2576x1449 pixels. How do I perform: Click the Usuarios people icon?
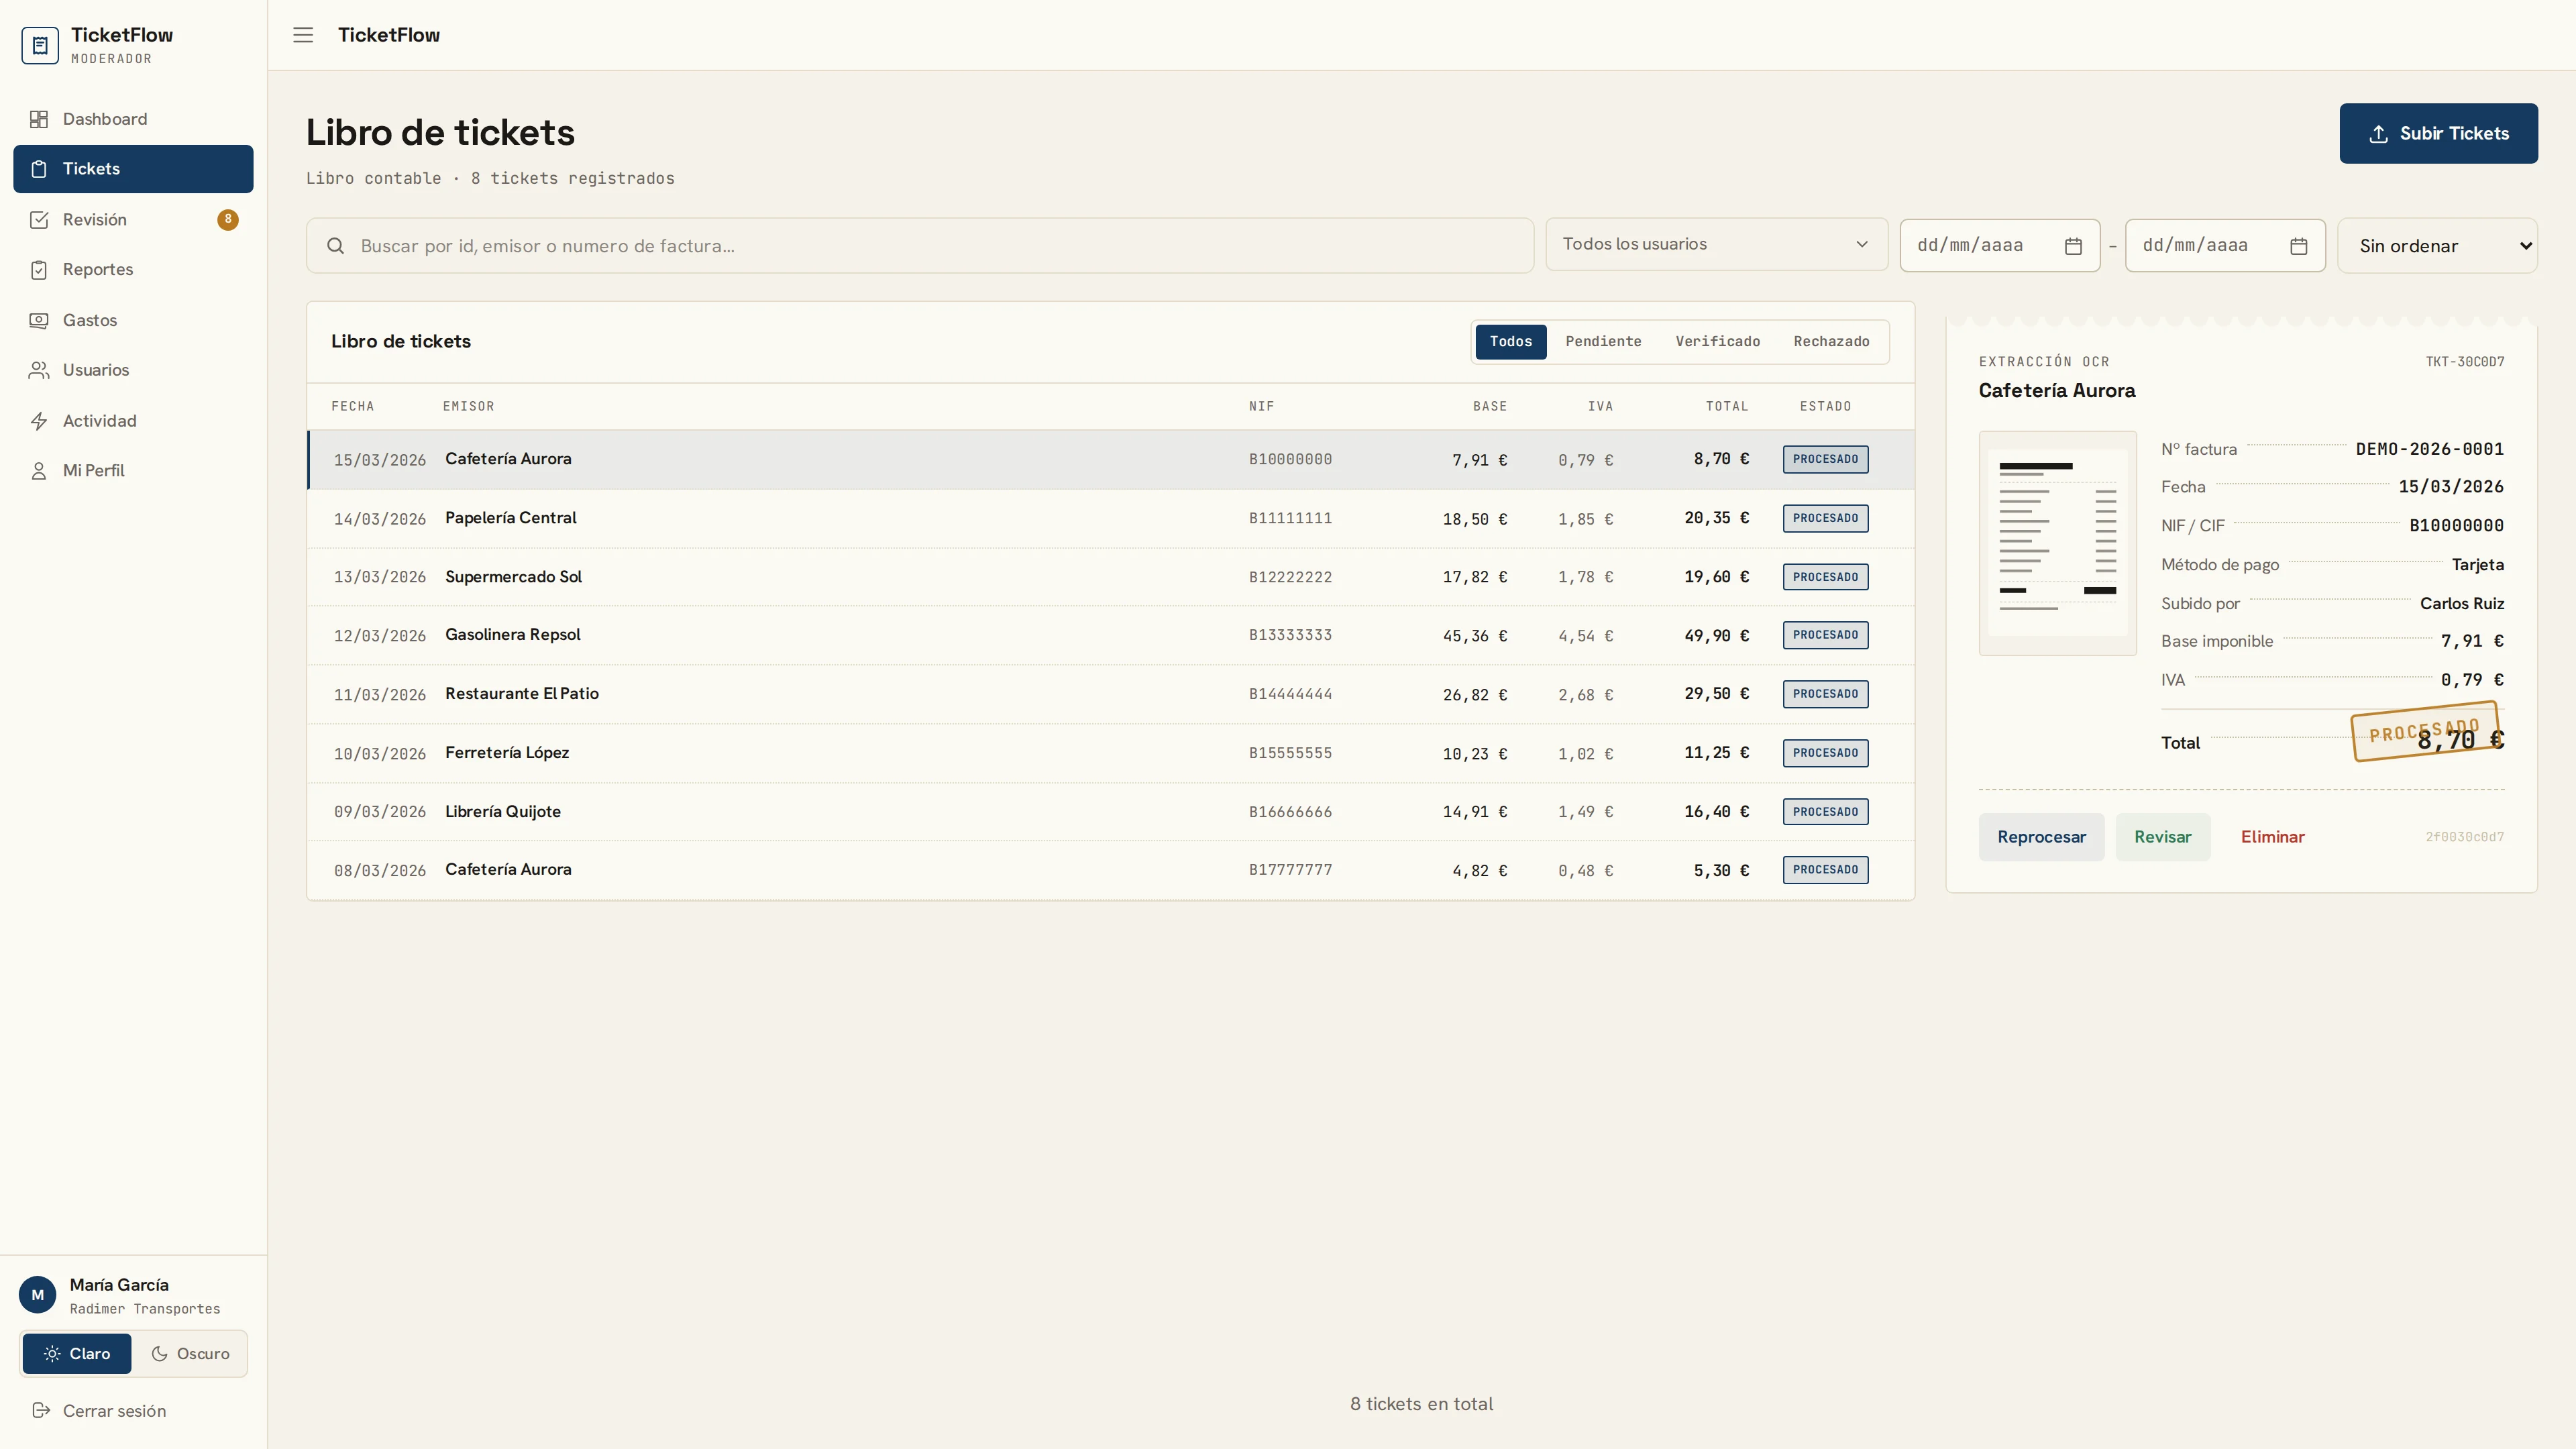click(x=39, y=370)
